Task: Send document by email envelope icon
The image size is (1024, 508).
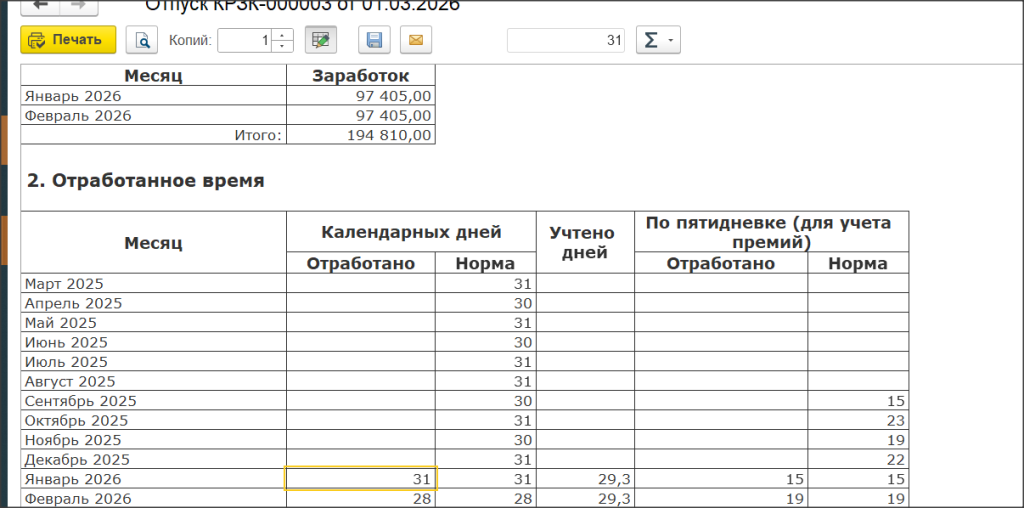Action: pos(416,40)
